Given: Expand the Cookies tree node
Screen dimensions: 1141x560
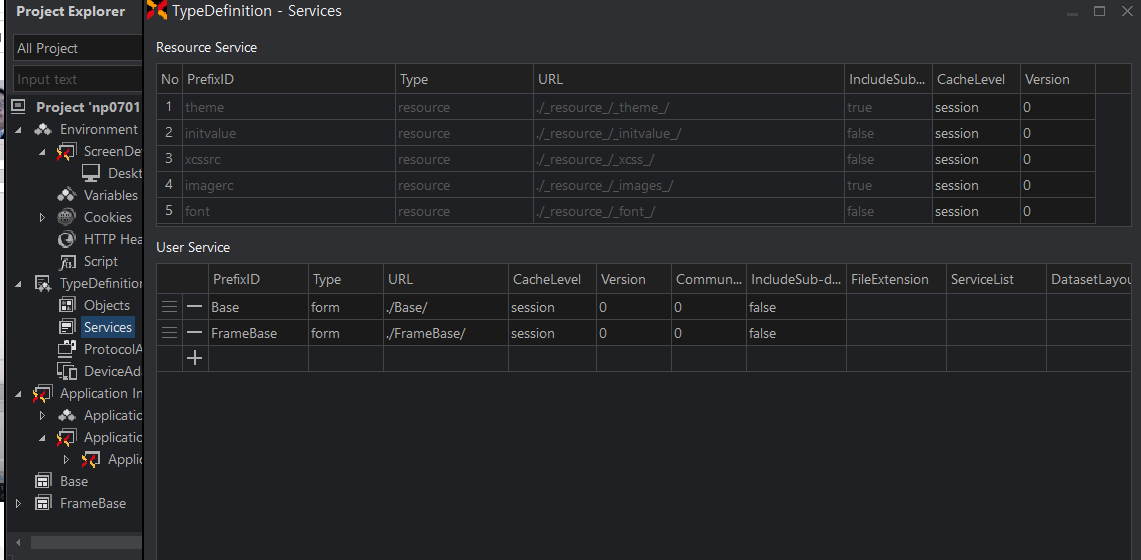Looking at the screenshot, I should point(42,217).
